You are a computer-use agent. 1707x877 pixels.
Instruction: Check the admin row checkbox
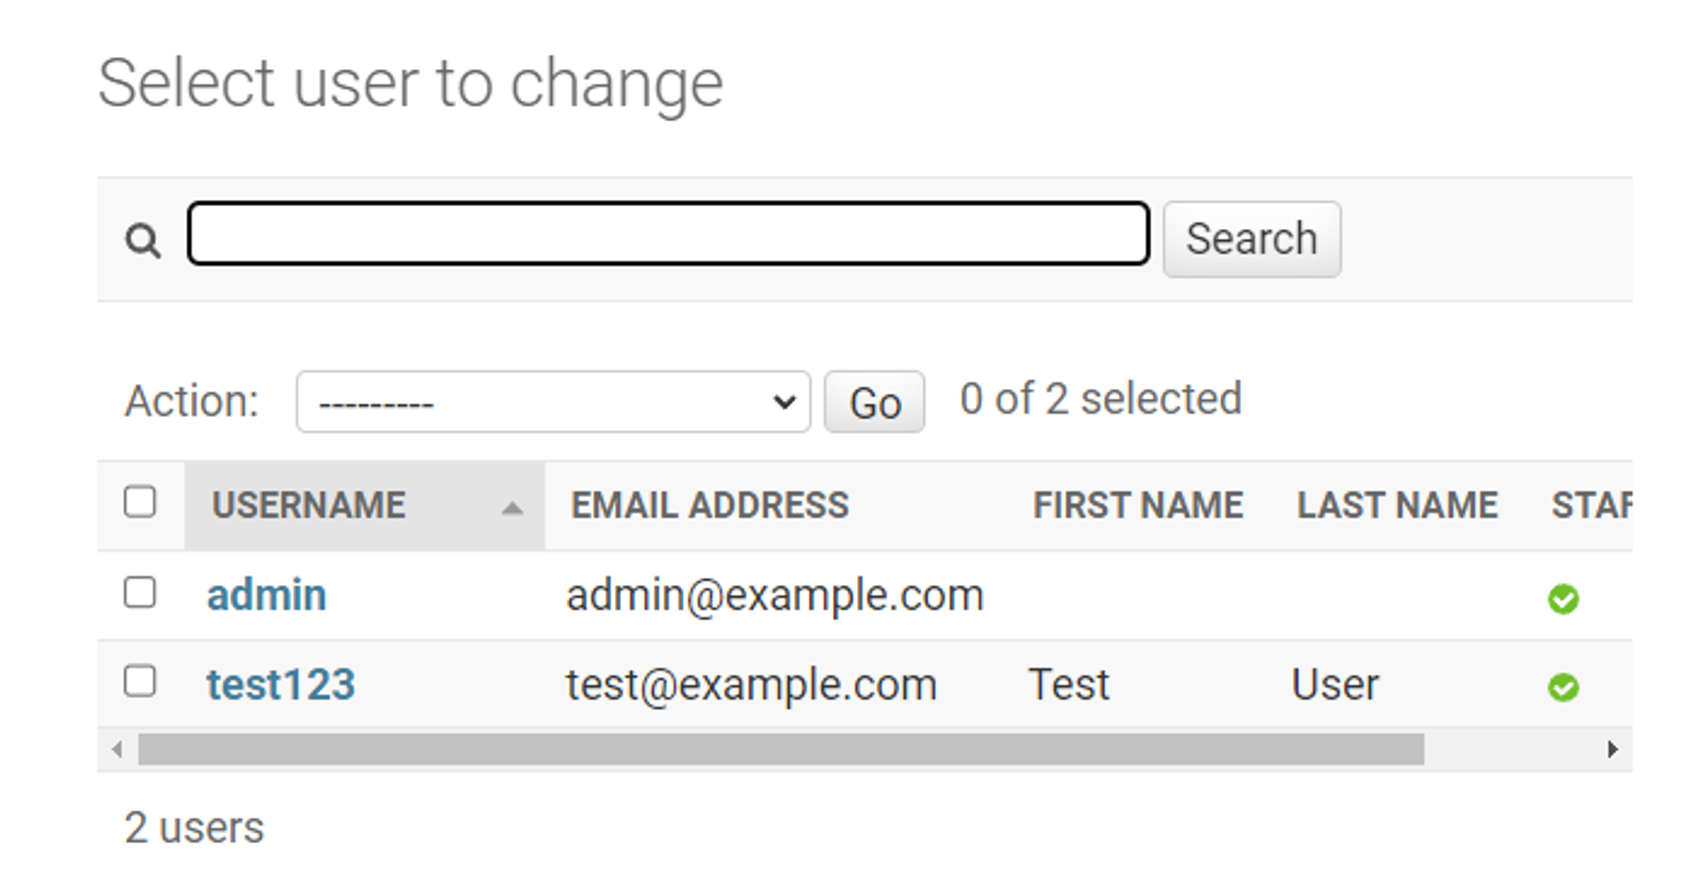[140, 592]
